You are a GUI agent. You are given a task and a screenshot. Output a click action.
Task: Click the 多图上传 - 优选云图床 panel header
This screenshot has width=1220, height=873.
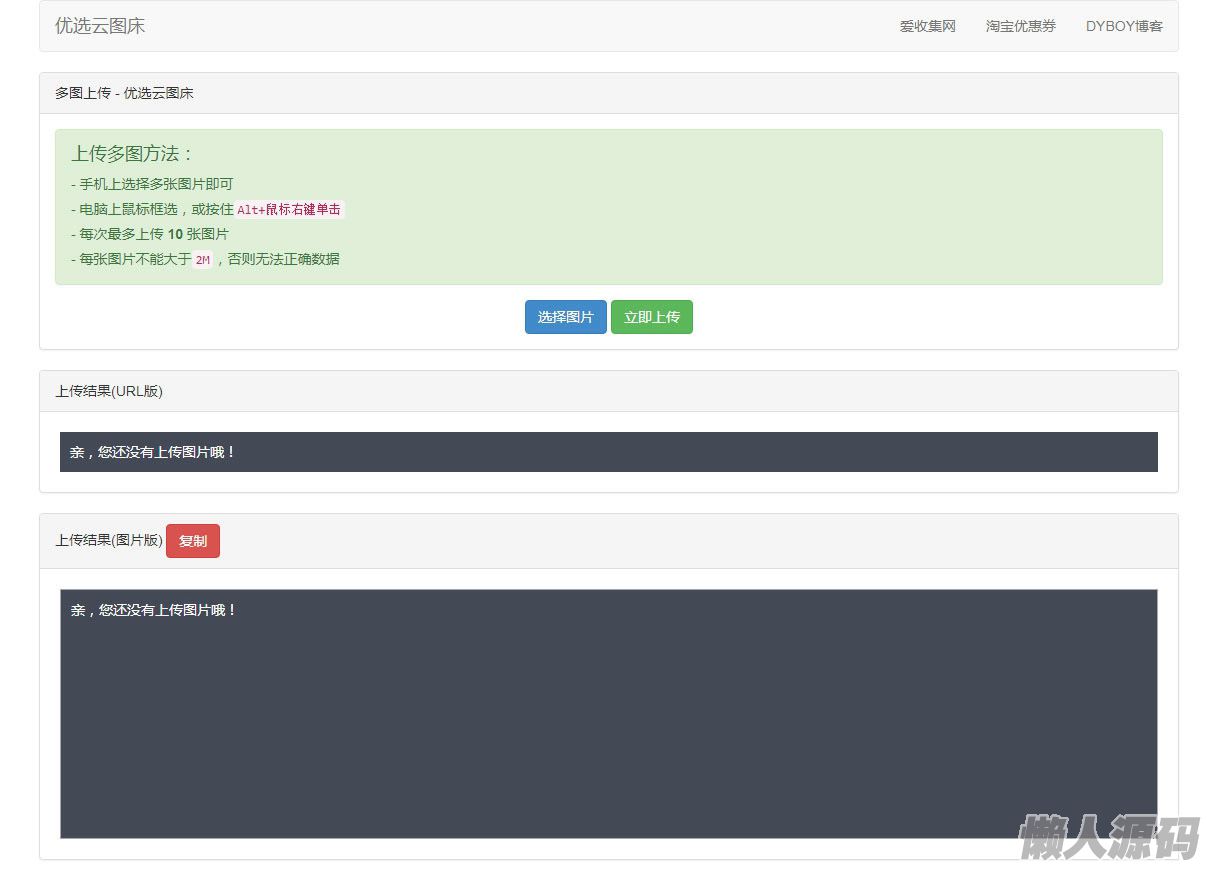[x=124, y=93]
